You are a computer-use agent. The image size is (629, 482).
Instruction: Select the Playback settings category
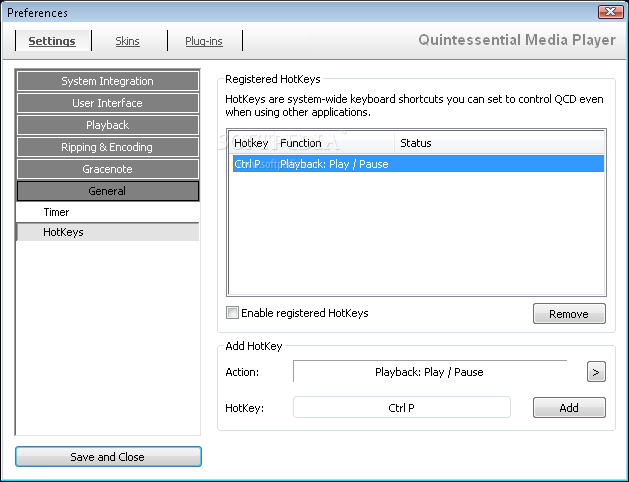pos(108,125)
